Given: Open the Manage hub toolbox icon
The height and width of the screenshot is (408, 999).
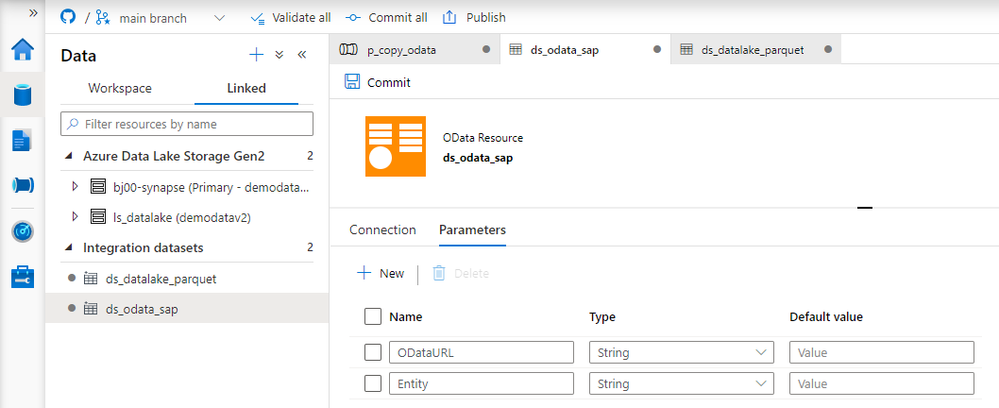Looking at the screenshot, I should pyautogui.click(x=22, y=276).
